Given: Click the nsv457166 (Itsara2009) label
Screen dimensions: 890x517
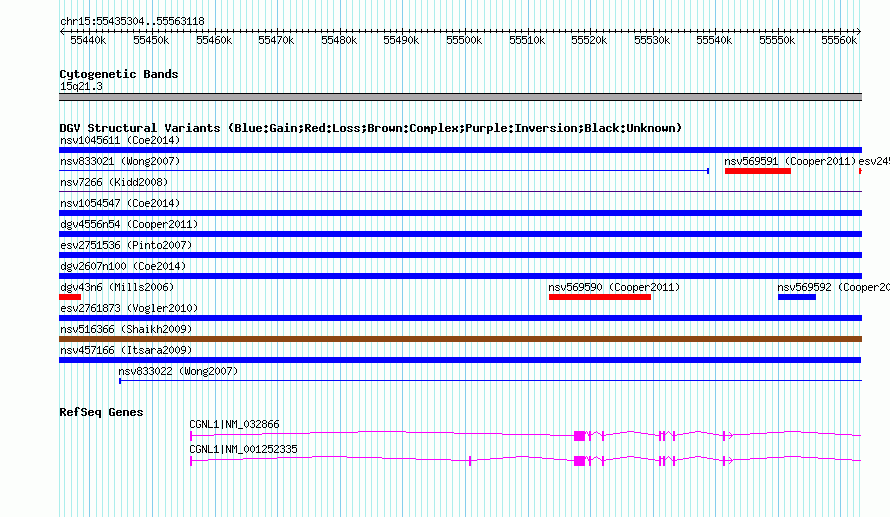Looking at the screenshot, I should (x=126, y=350).
